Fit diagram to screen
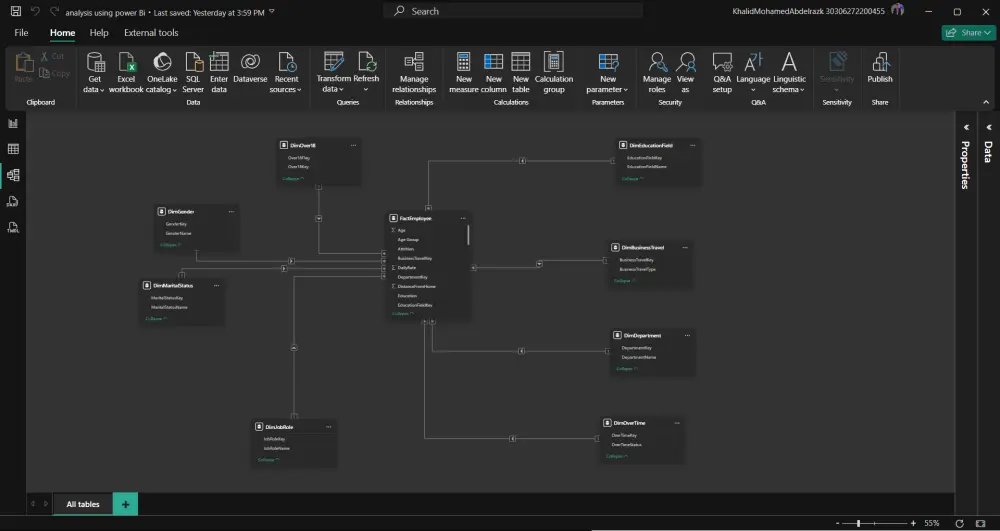1000x531 pixels. click(981, 523)
